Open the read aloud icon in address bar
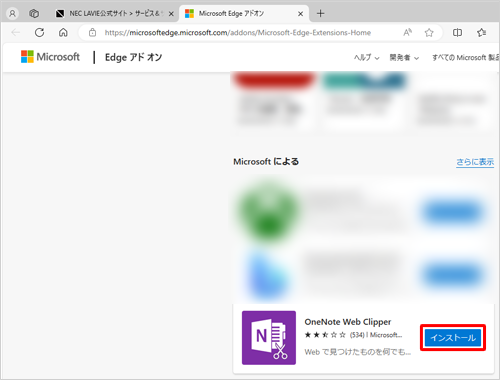Screen dimensions: 500x380 pyautogui.click(x=407, y=32)
